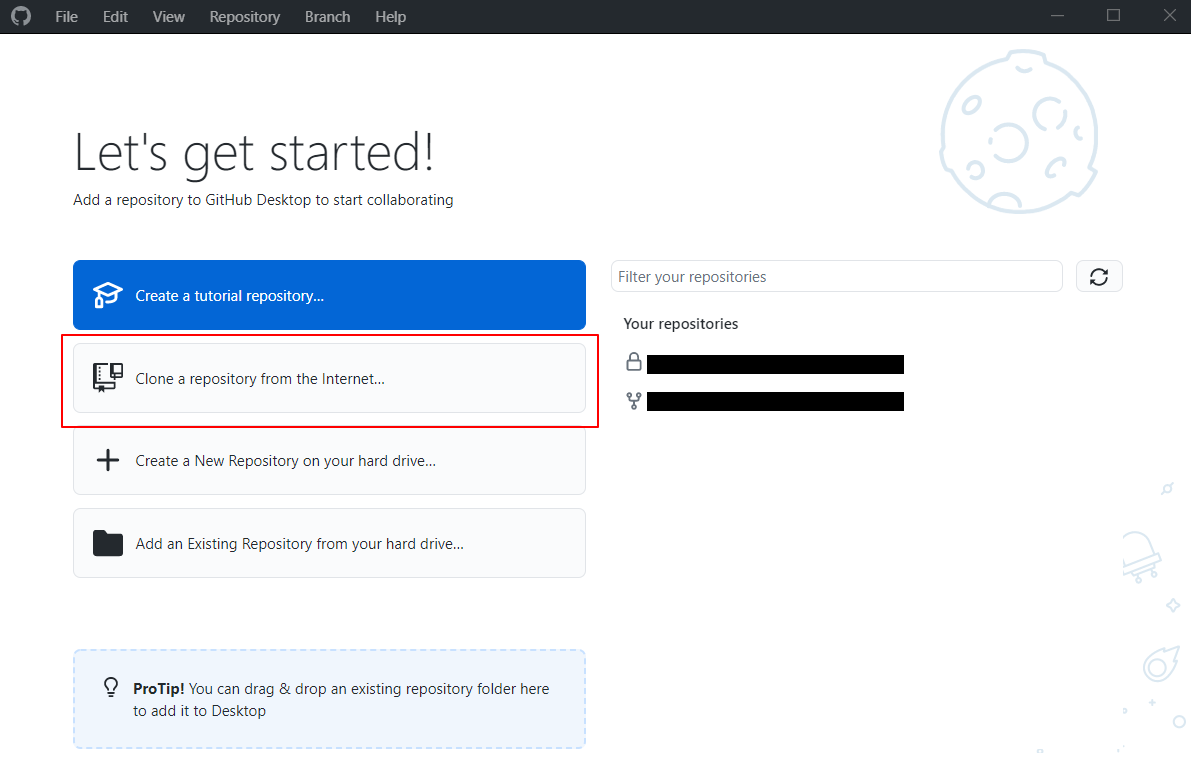Refresh the repository list
This screenshot has height=763, width=1191.
coord(1099,276)
